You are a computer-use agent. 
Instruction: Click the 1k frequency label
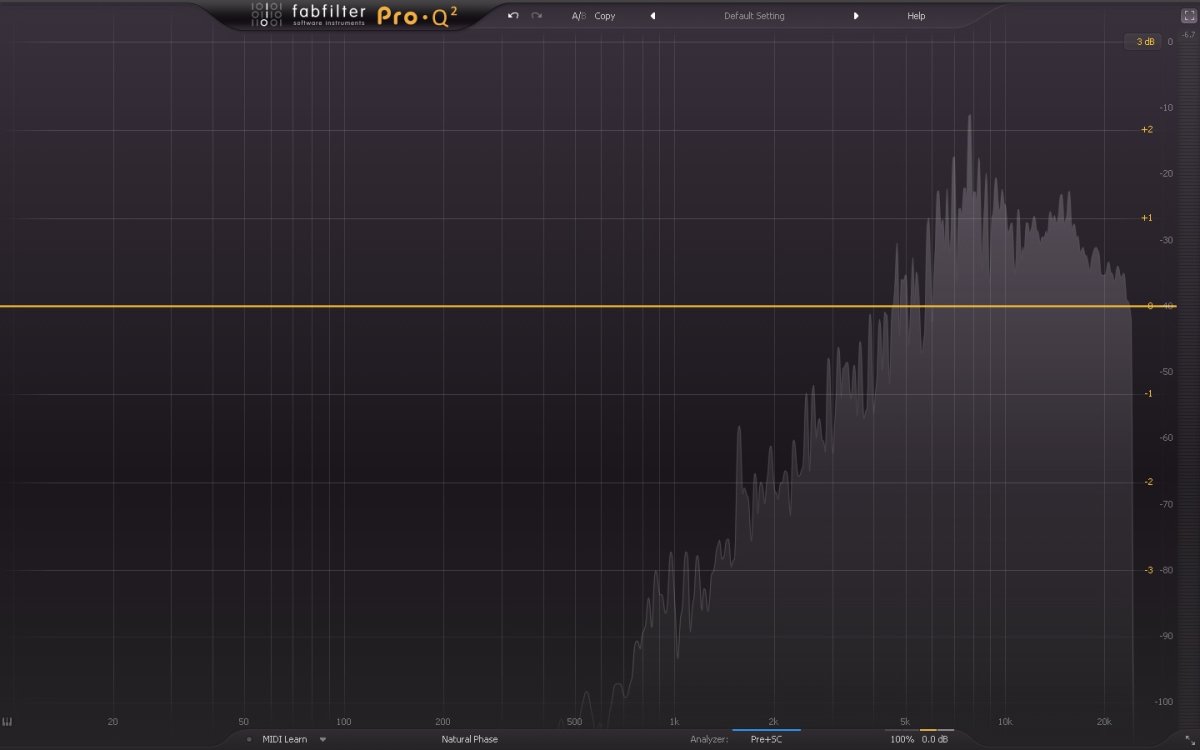674,722
